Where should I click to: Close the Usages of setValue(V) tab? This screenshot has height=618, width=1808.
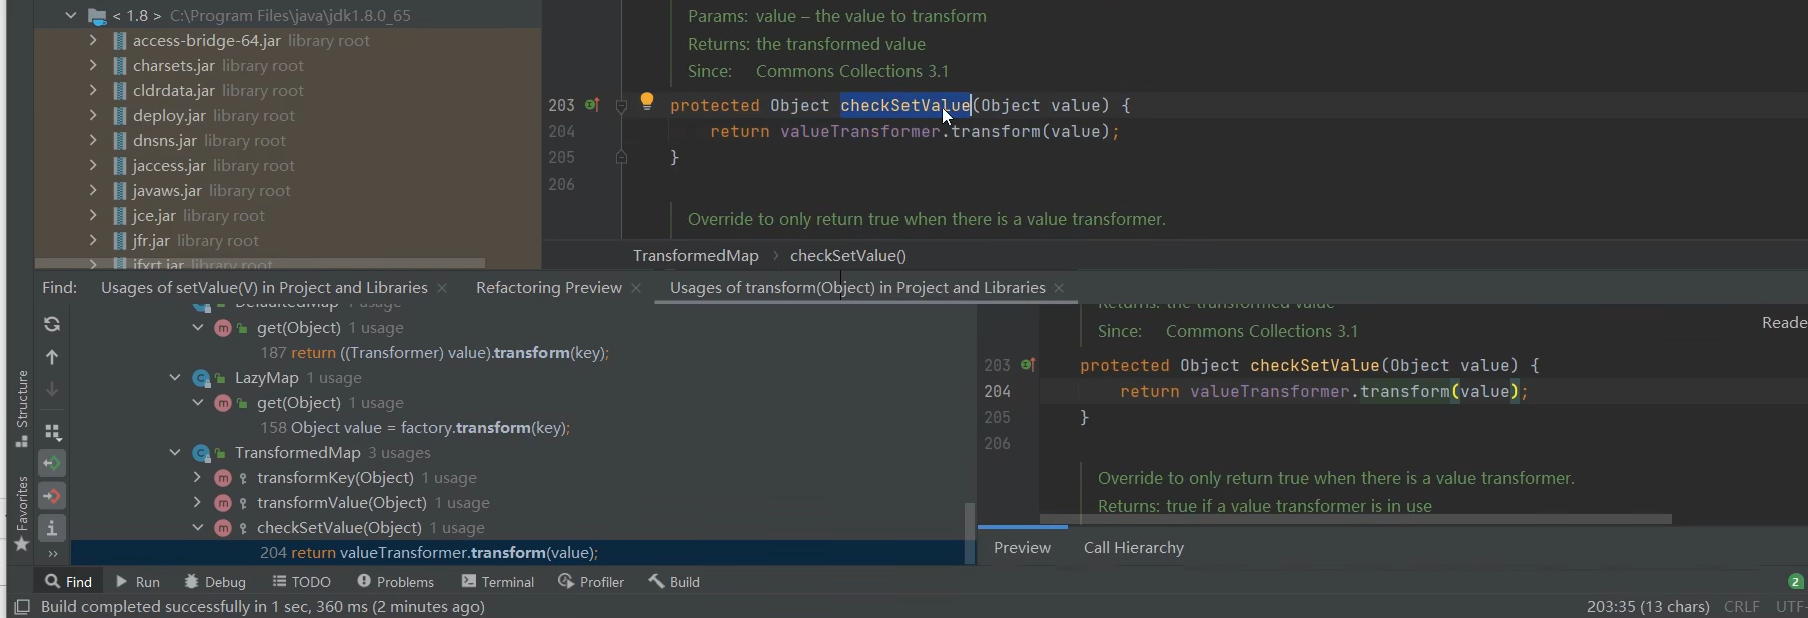click(x=442, y=288)
